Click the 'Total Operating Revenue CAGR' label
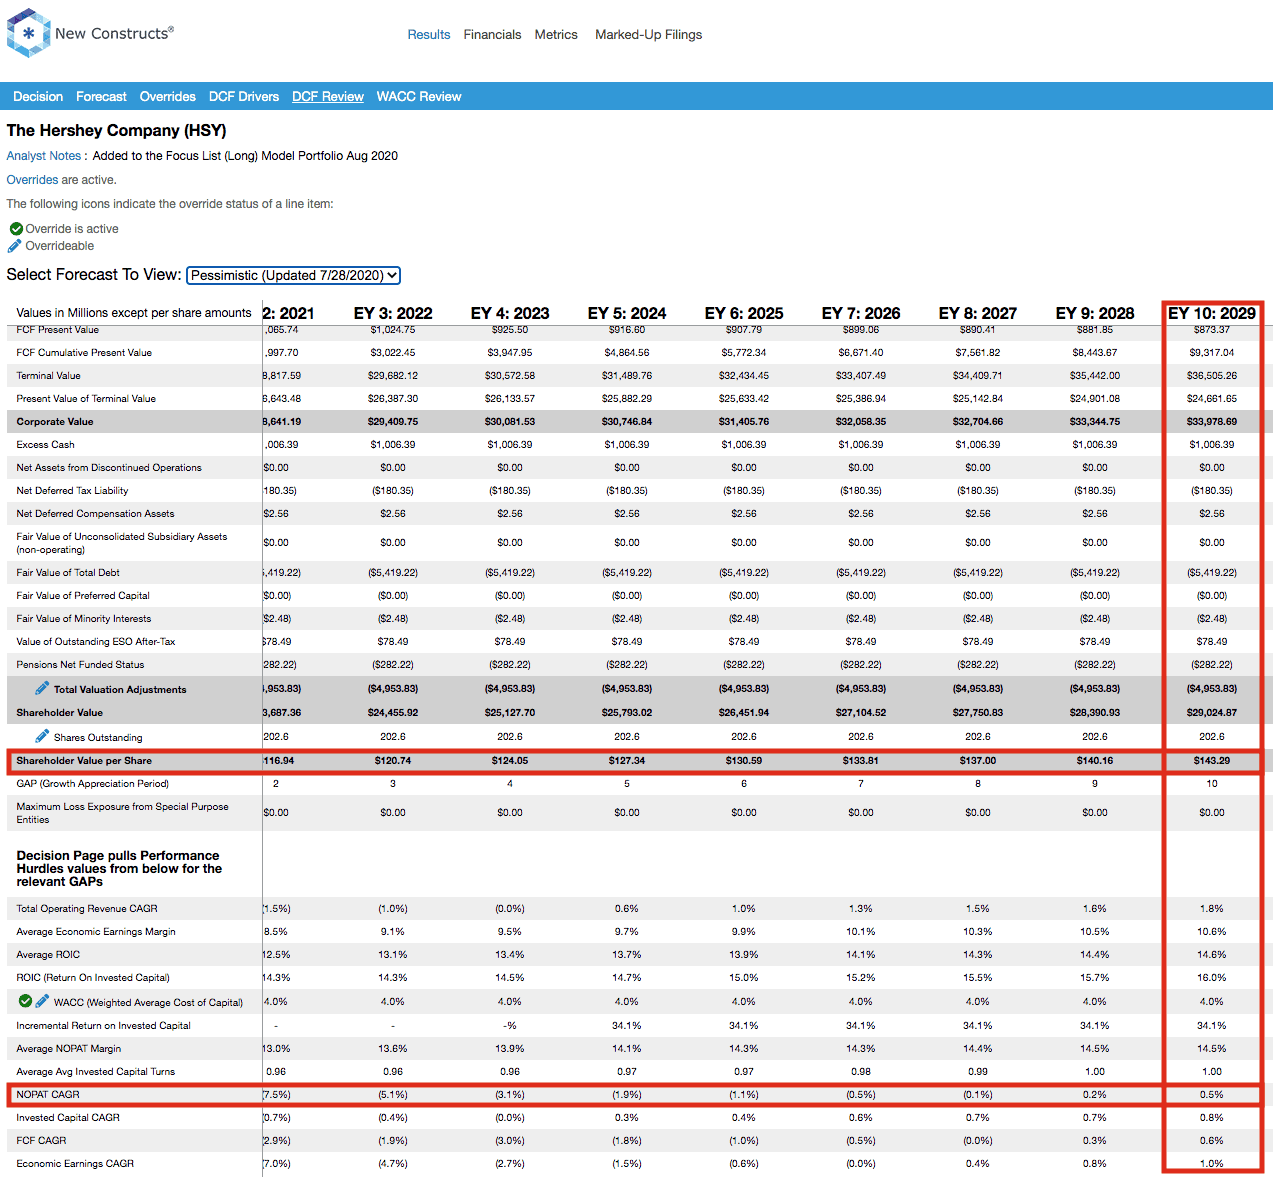Viewport: 1273px width, 1177px height. [x=87, y=909]
